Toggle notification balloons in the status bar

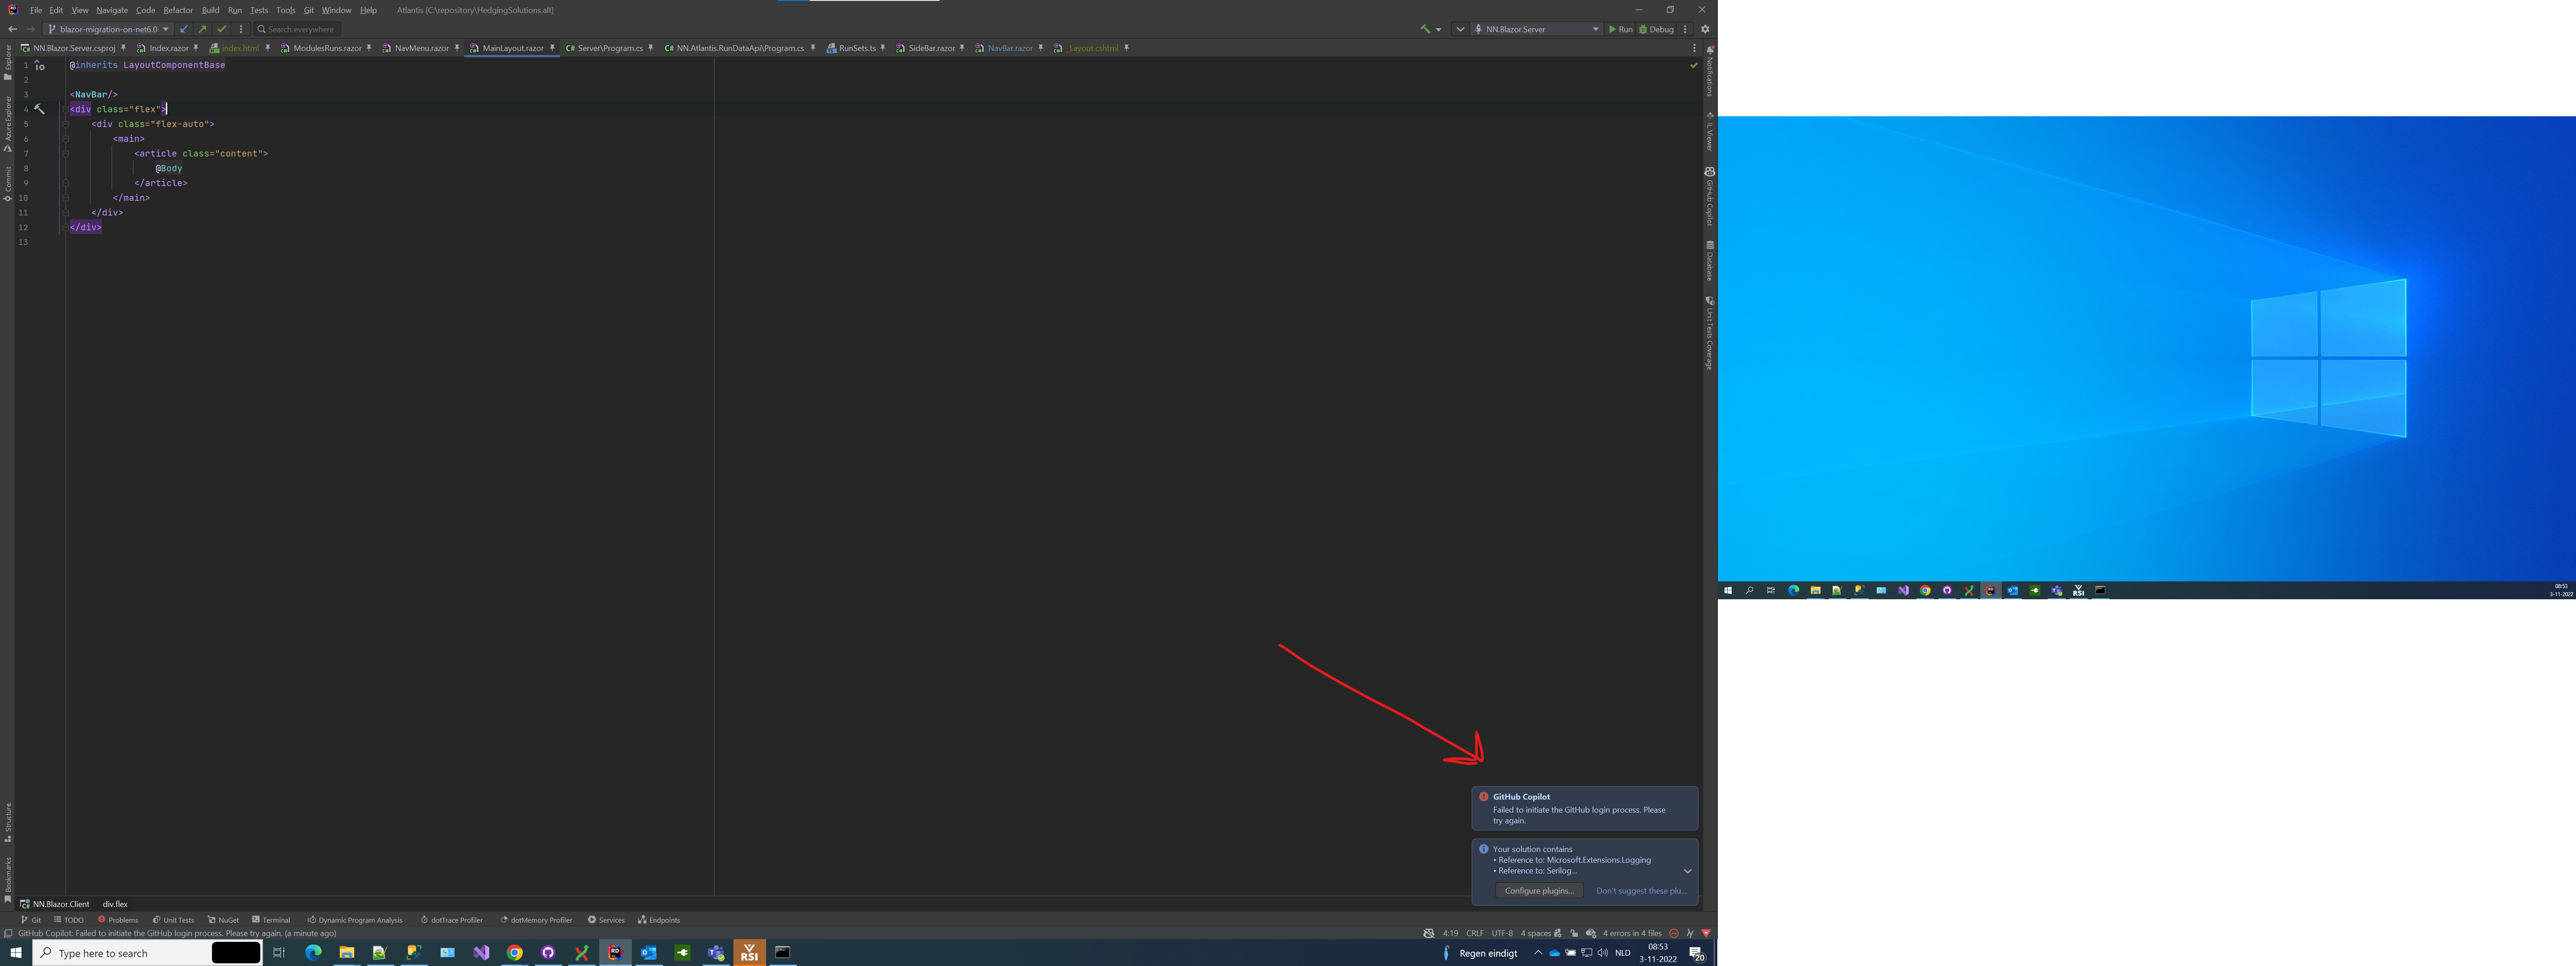1429,933
